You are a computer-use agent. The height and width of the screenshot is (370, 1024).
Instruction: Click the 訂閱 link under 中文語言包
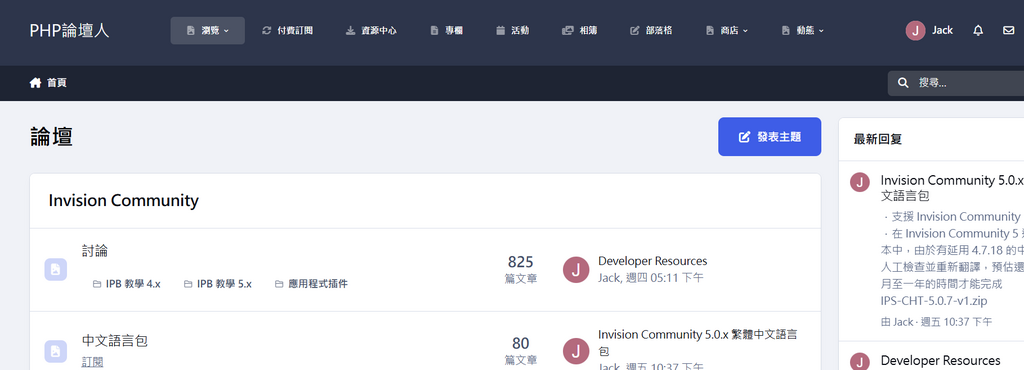pos(92,362)
